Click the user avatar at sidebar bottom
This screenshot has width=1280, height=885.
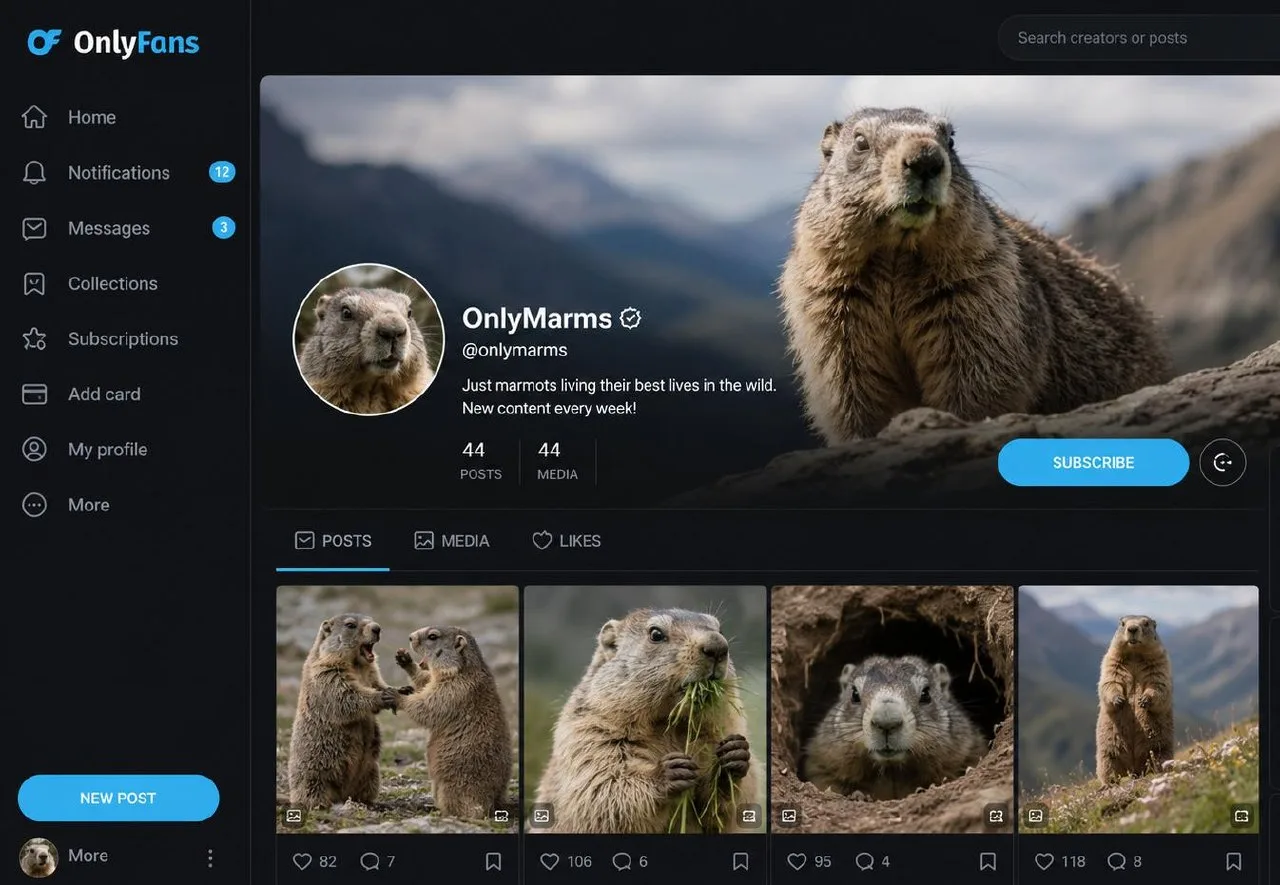pyautogui.click(x=38, y=857)
